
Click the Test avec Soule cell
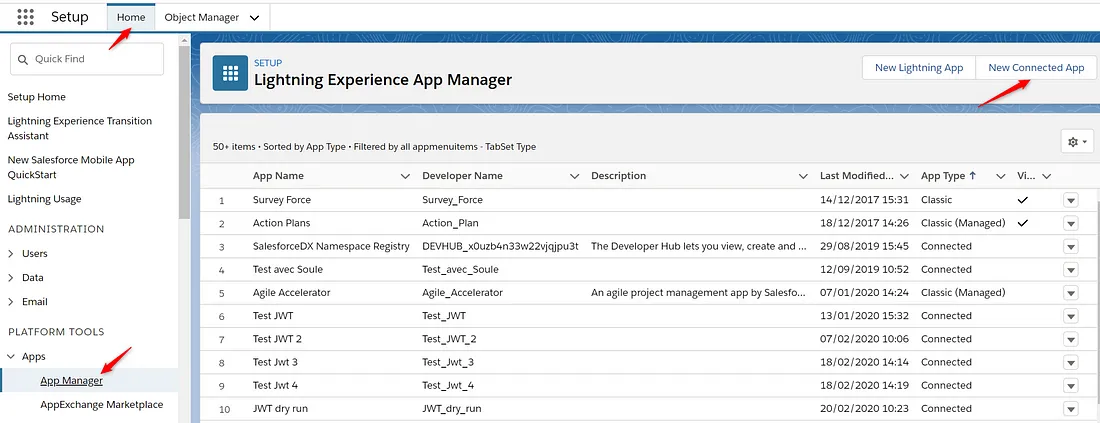pyautogui.click(x=288, y=269)
